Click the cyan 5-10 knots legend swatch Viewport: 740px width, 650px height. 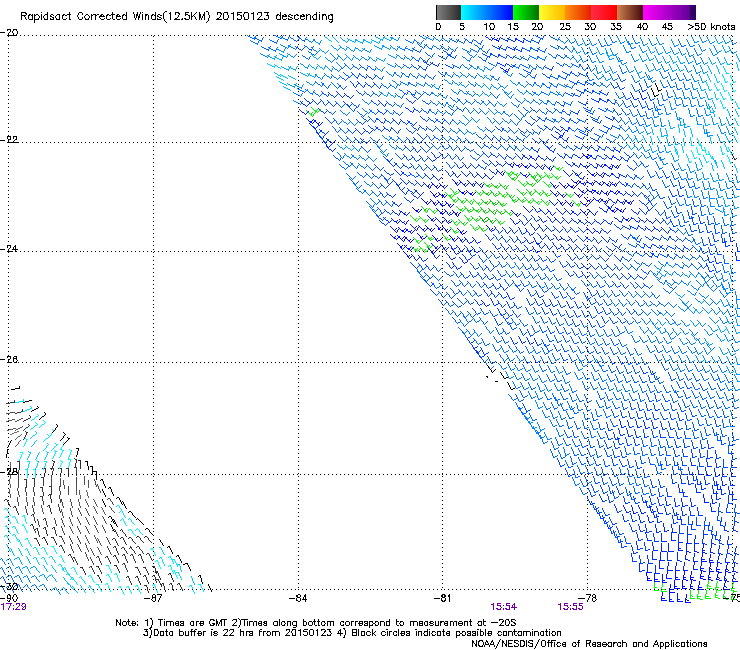click(x=474, y=12)
